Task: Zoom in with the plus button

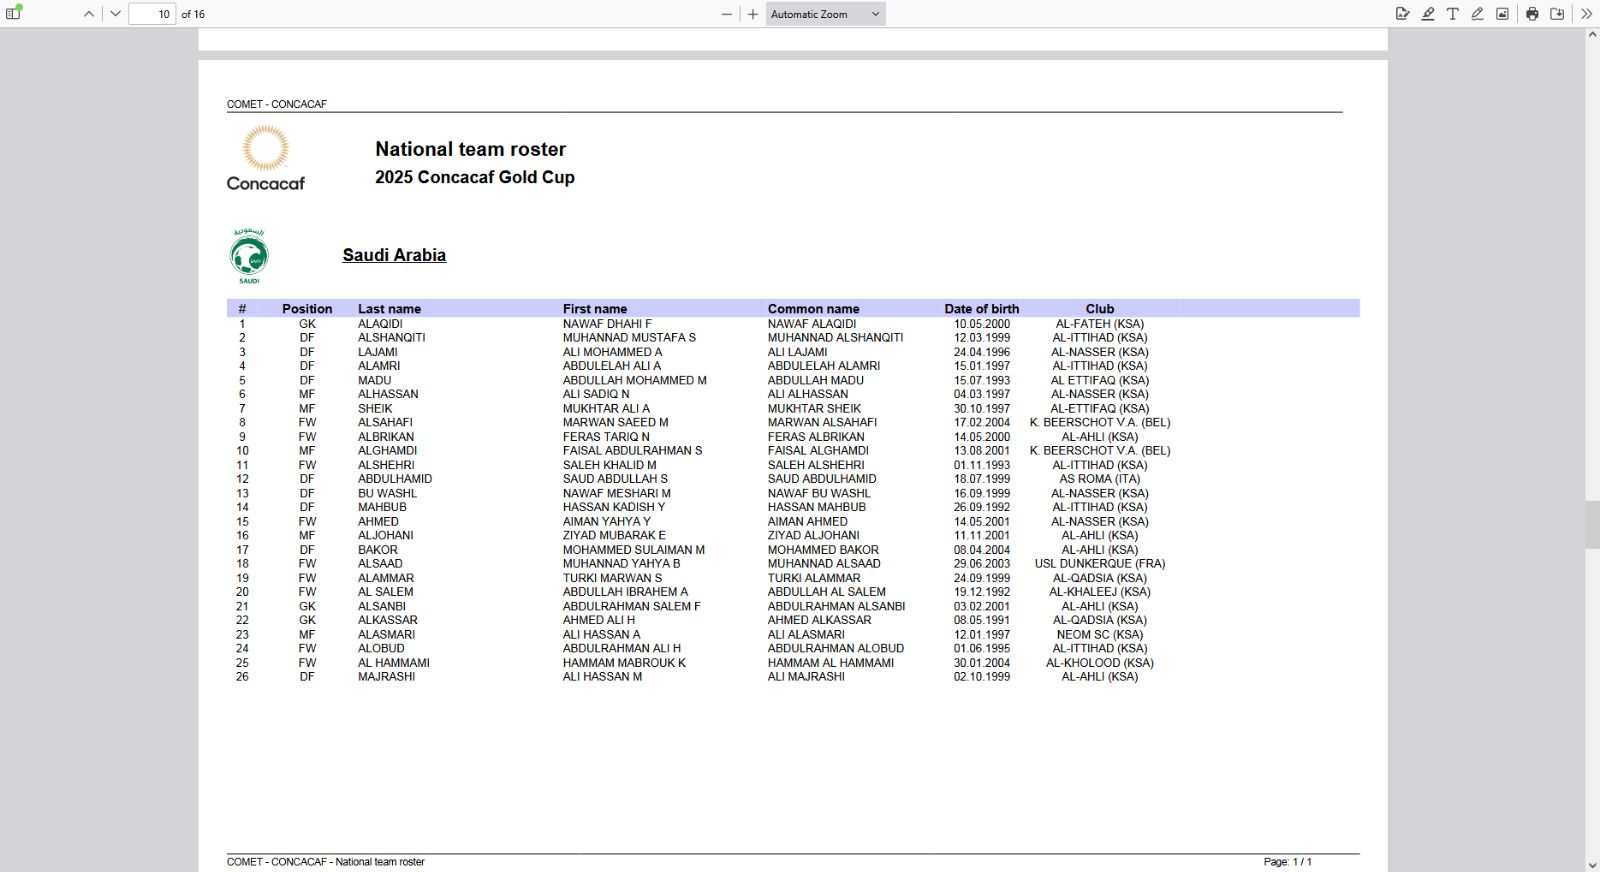Action: [753, 14]
